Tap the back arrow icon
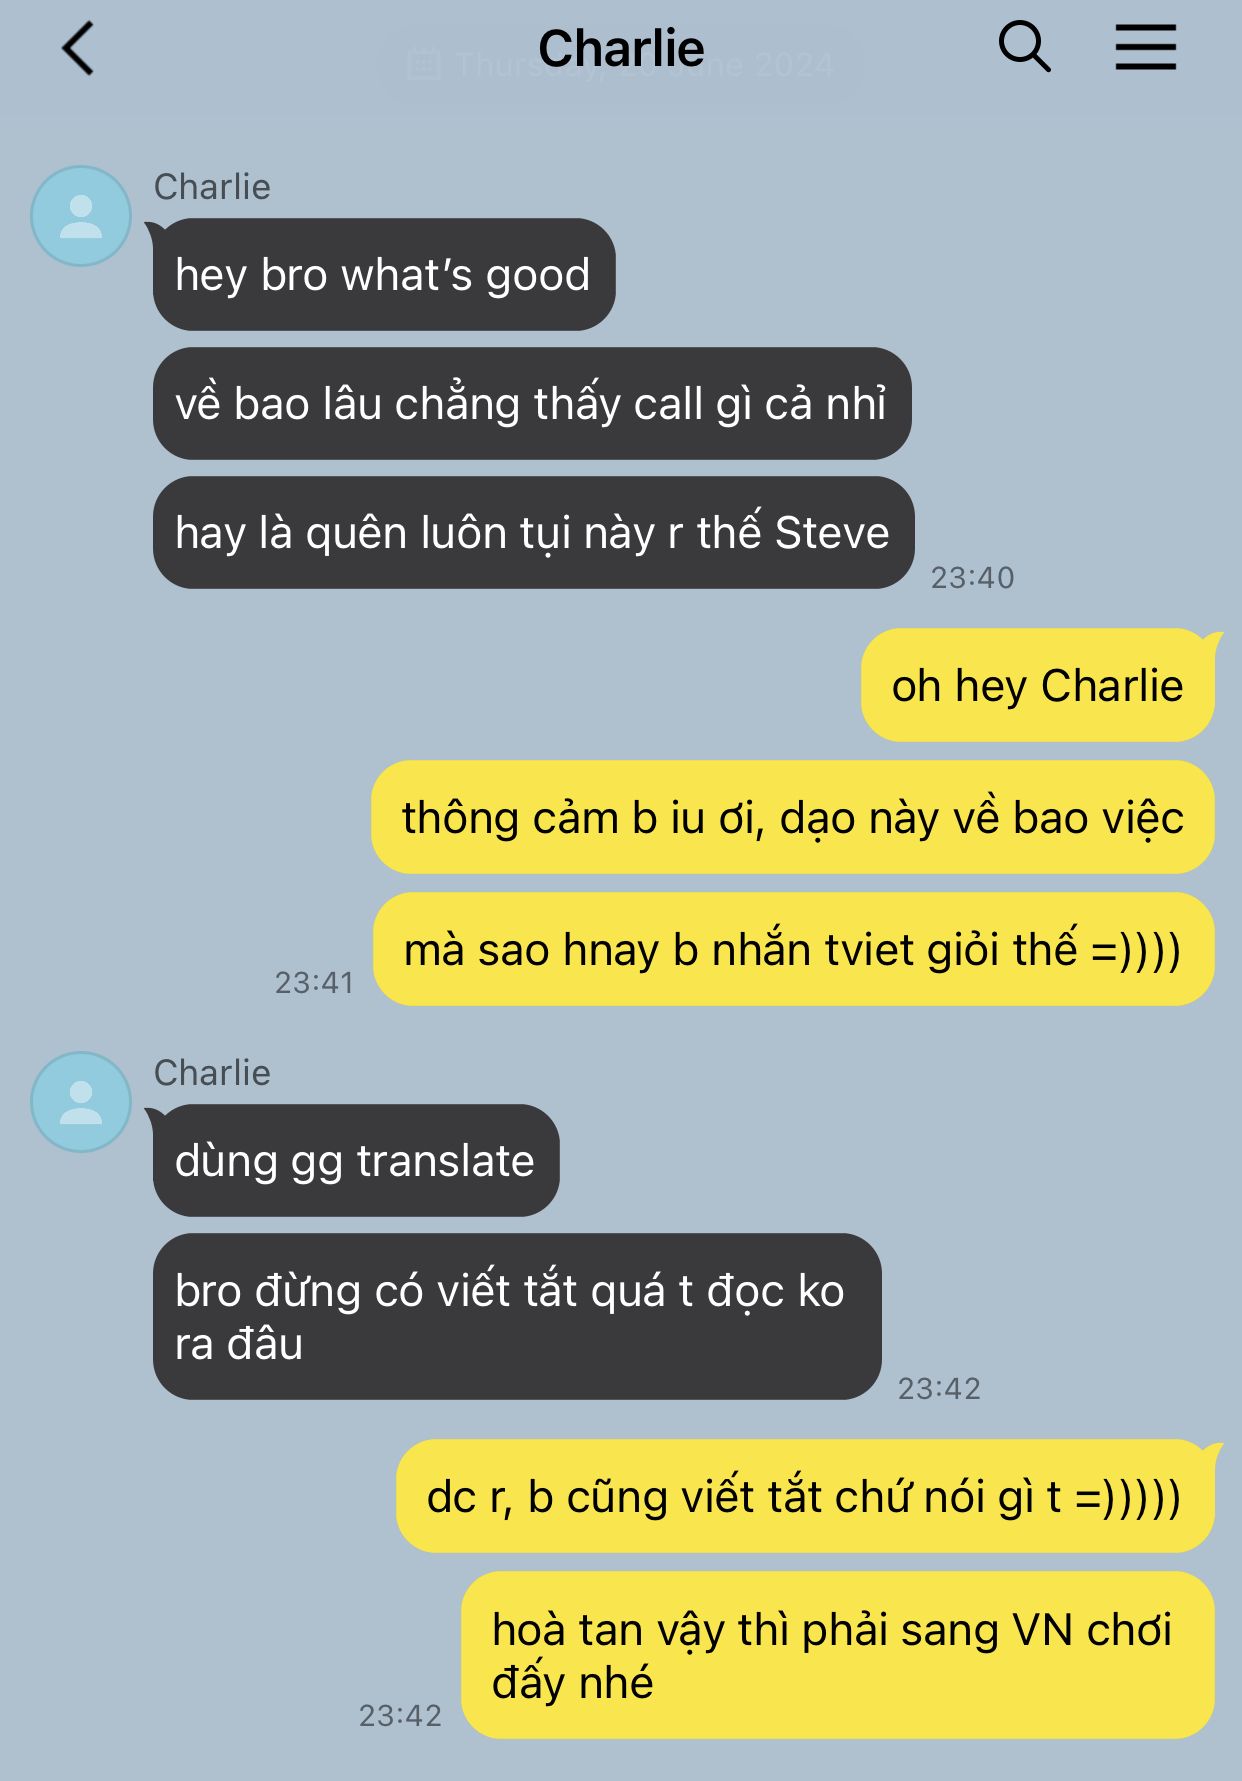1242x1781 pixels. pyautogui.click(x=78, y=48)
